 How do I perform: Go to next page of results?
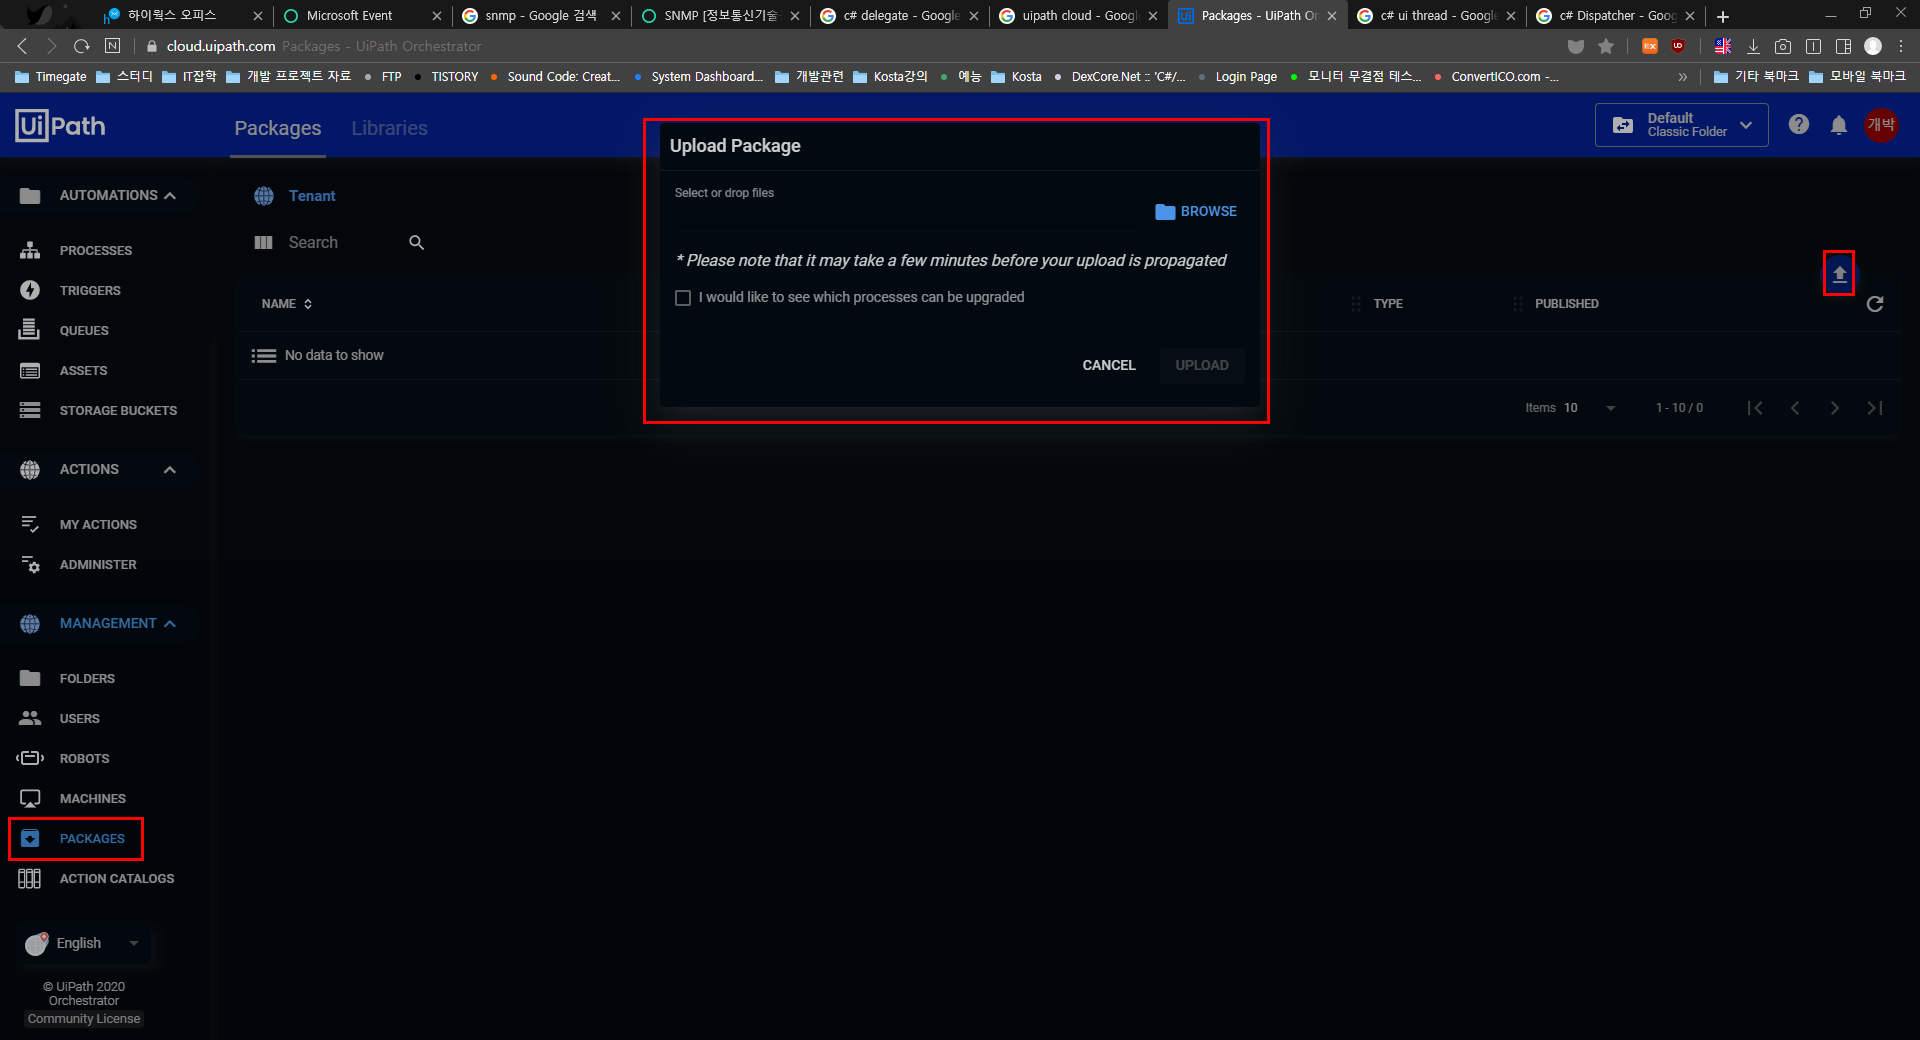[1835, 408]
